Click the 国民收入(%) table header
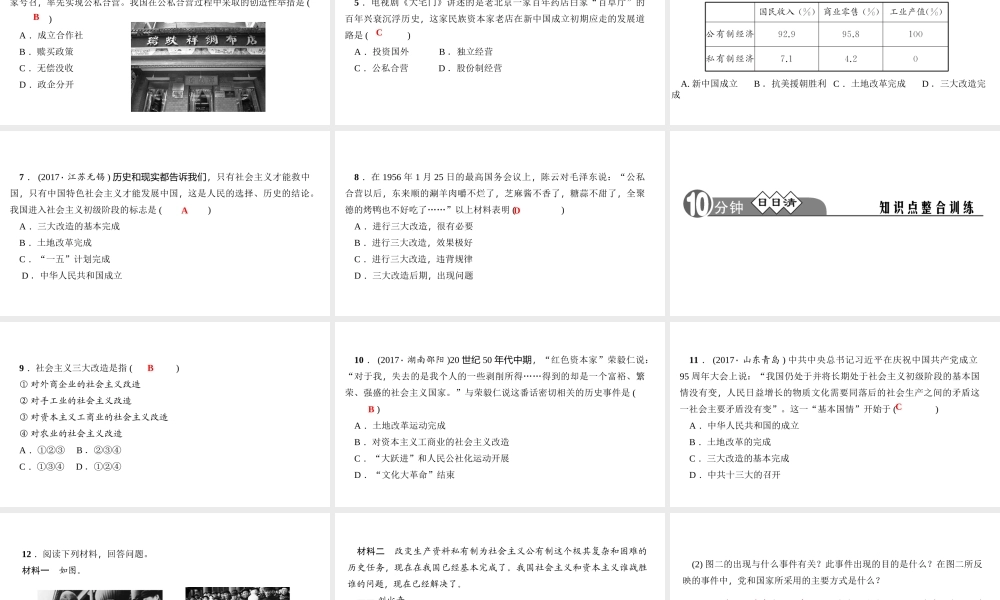 point(786,11)
